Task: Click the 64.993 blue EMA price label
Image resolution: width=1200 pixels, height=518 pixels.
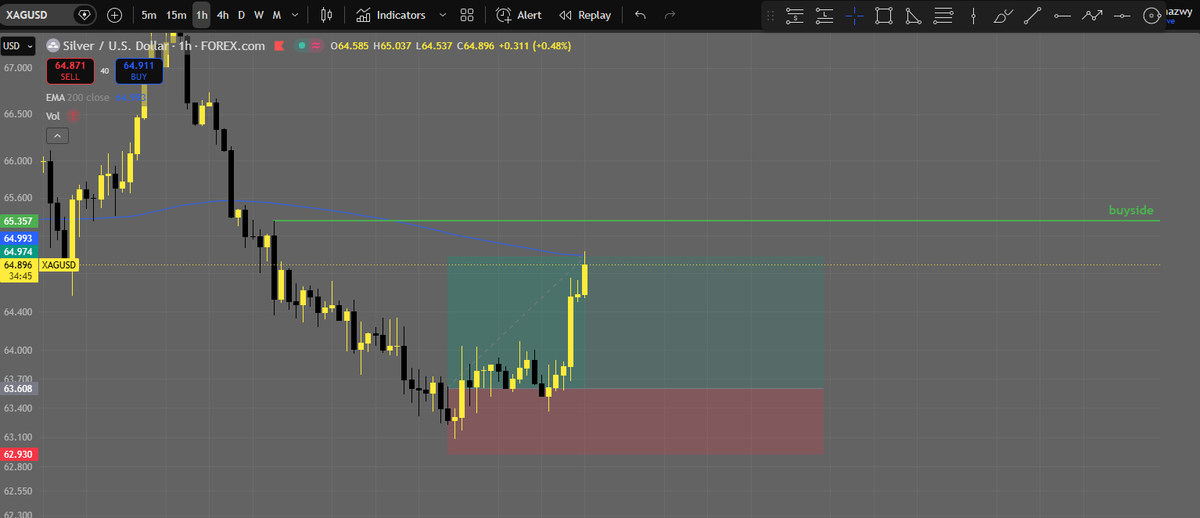Action: coord(19,239)
